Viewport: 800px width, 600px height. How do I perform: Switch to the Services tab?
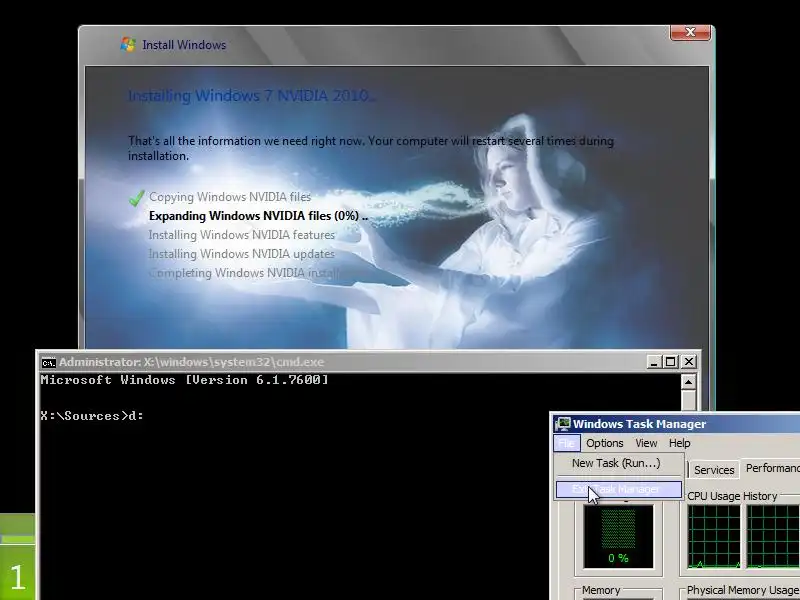tap(714, 470)
